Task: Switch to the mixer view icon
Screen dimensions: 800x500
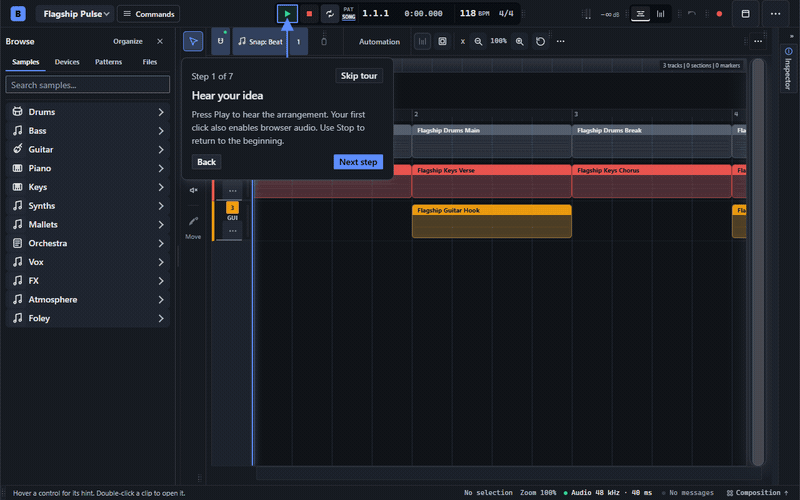Action: click(x=660, y=14)
